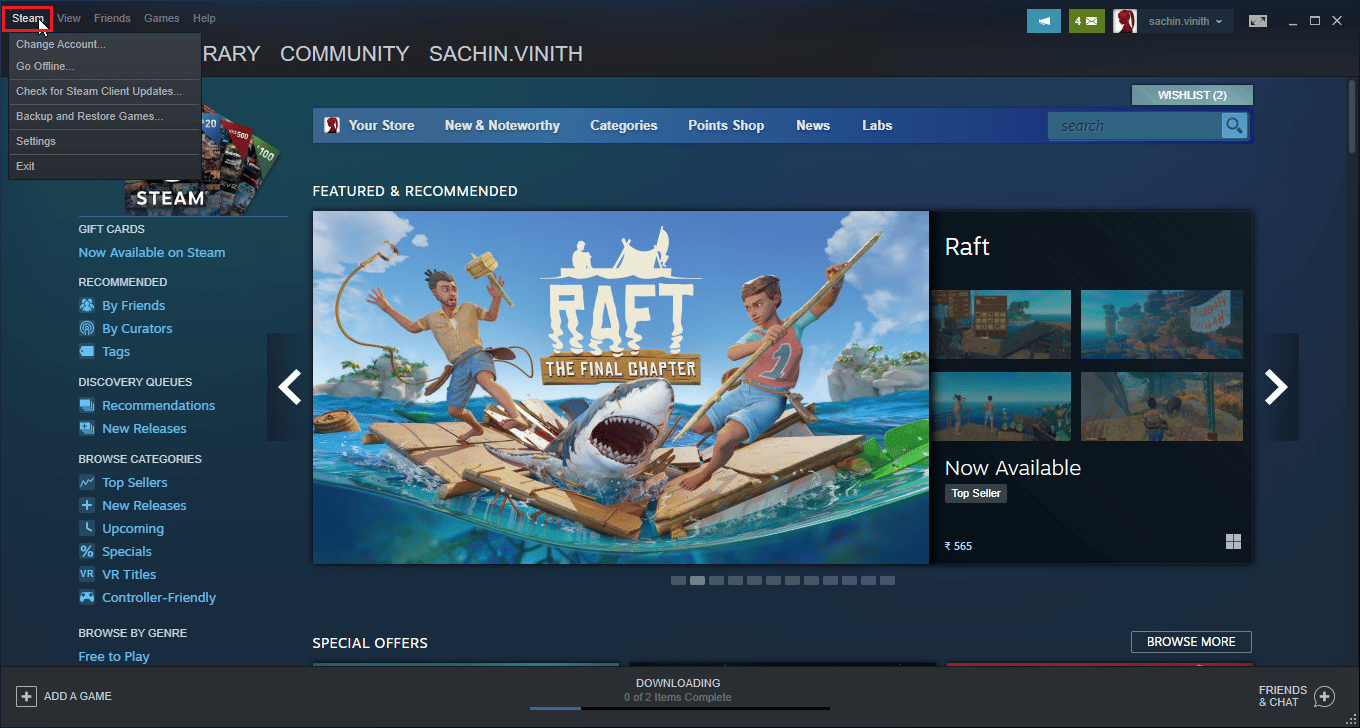Select the first carousel page dot
This screenshot has height=728, width=1360.
coord(679,580)
